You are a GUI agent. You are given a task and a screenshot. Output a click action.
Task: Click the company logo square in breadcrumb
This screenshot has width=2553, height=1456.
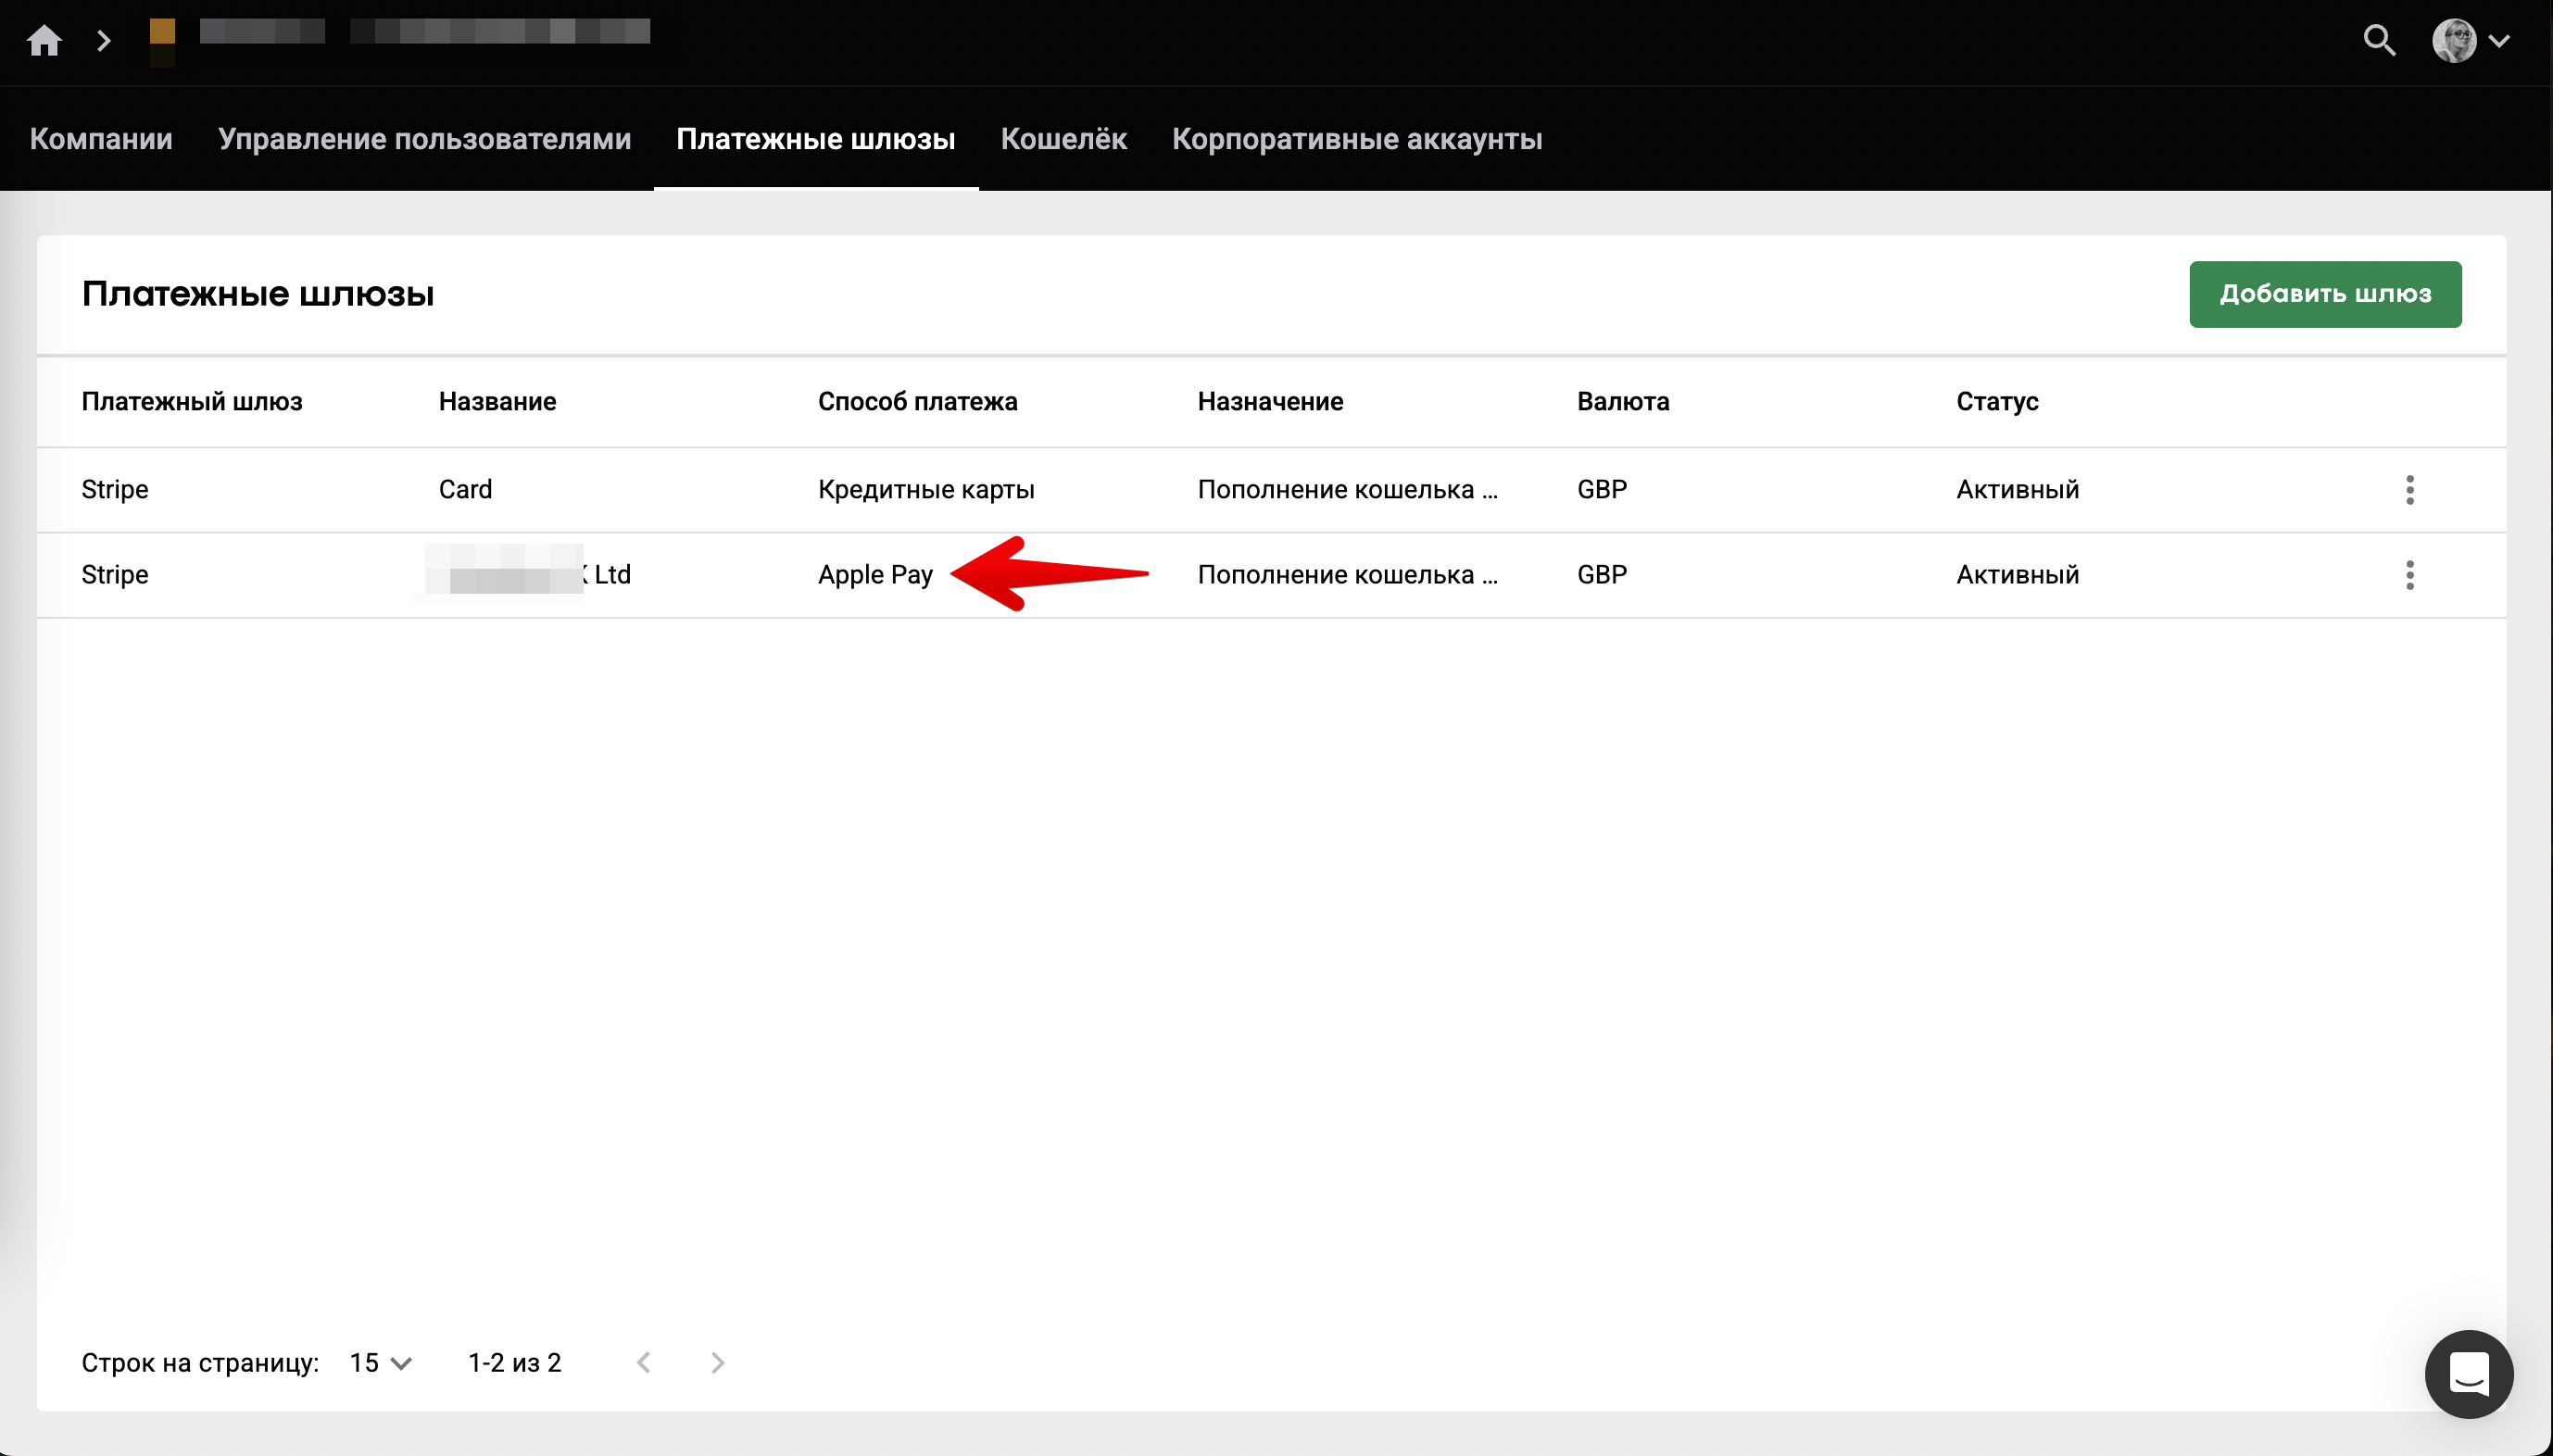coord(162,41)
